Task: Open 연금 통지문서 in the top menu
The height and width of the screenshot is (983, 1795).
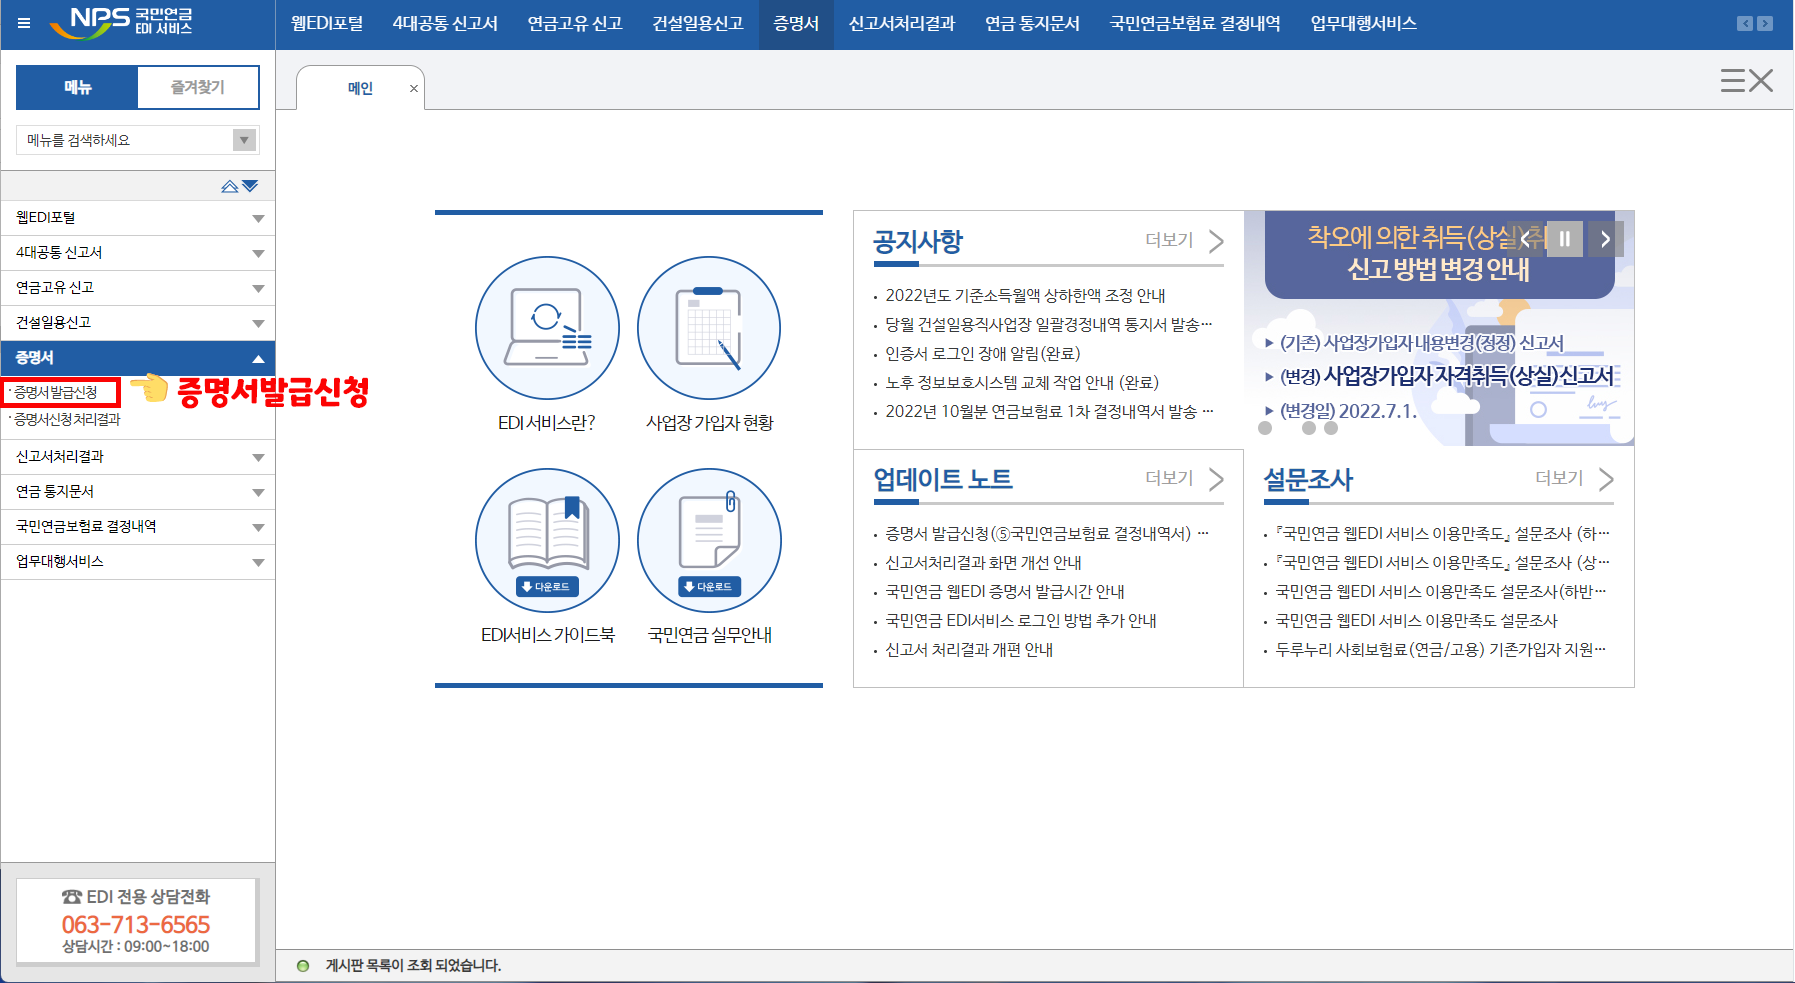Action: (x=1033, y=23)
